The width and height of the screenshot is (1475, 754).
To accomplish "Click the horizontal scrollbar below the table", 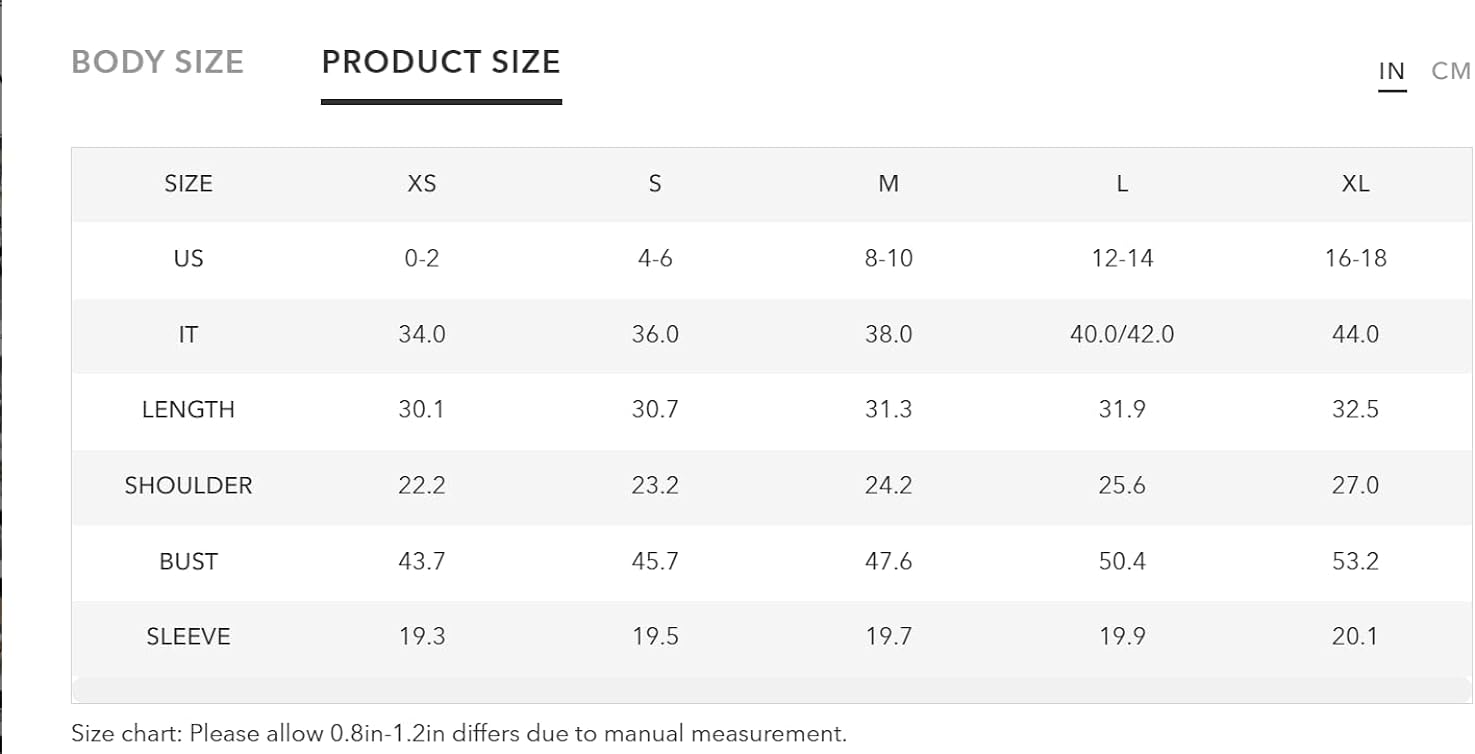I will [772, 690].
